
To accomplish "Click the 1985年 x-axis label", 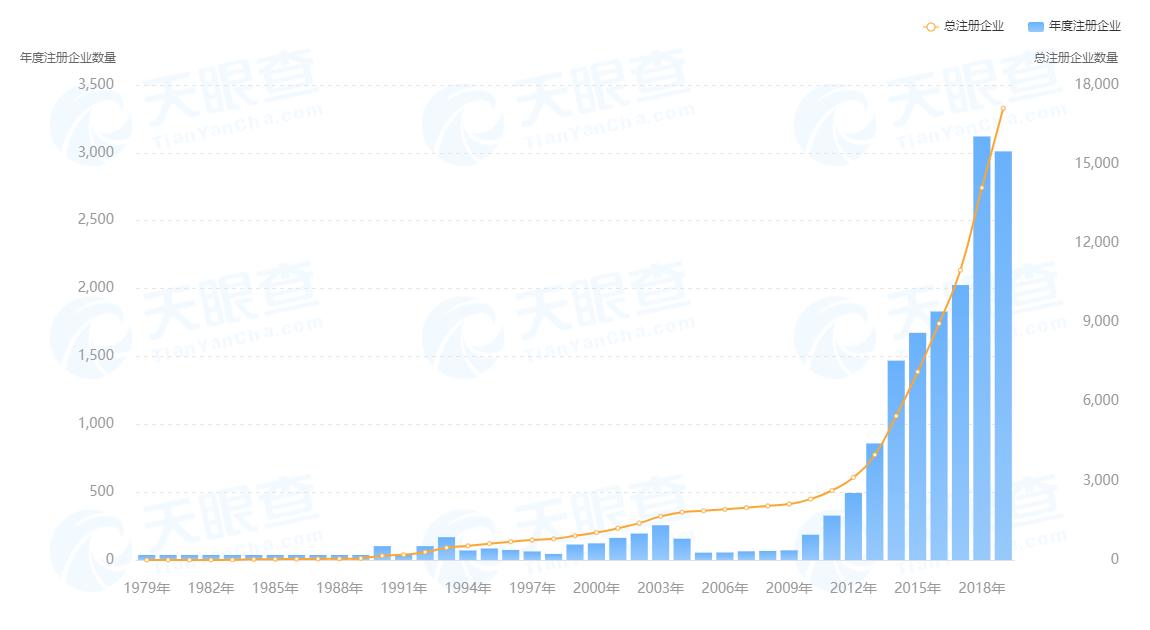I will click(275, 588).
